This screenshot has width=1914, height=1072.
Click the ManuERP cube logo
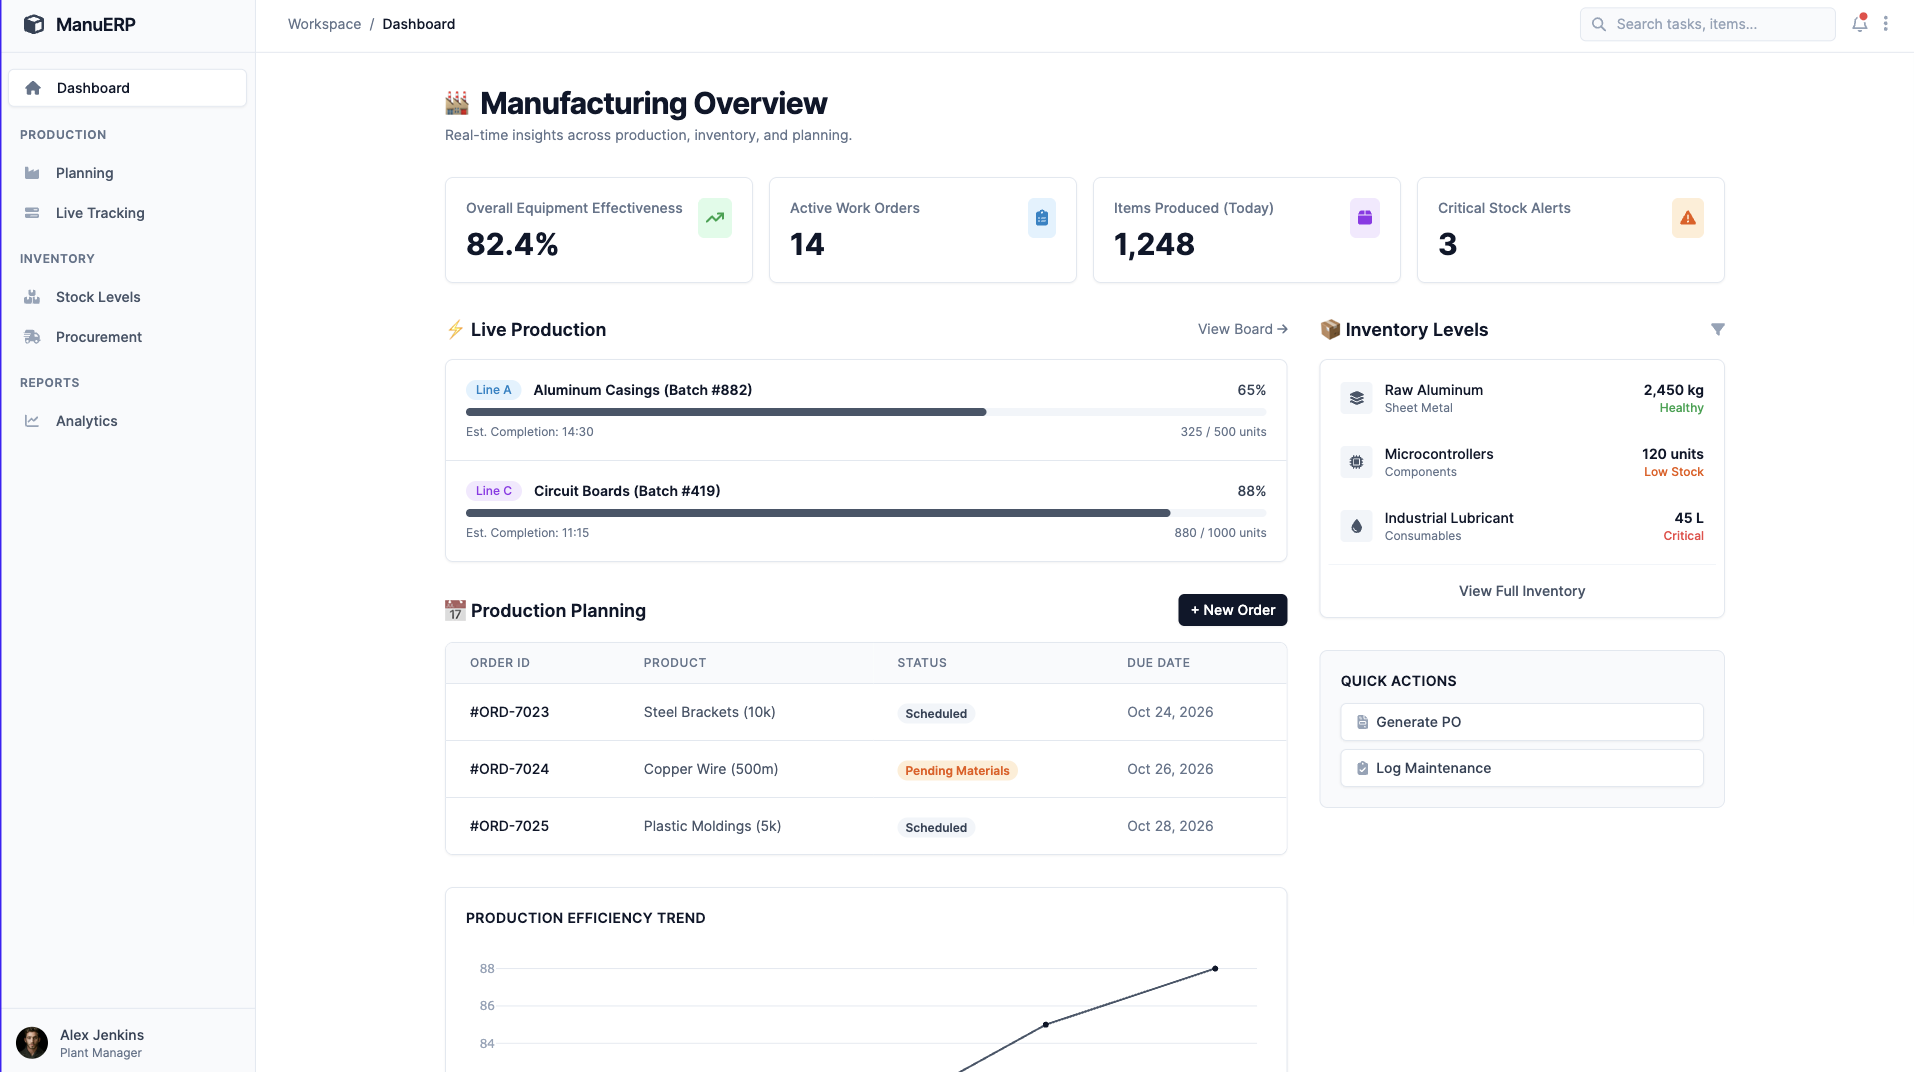[34, 24]
